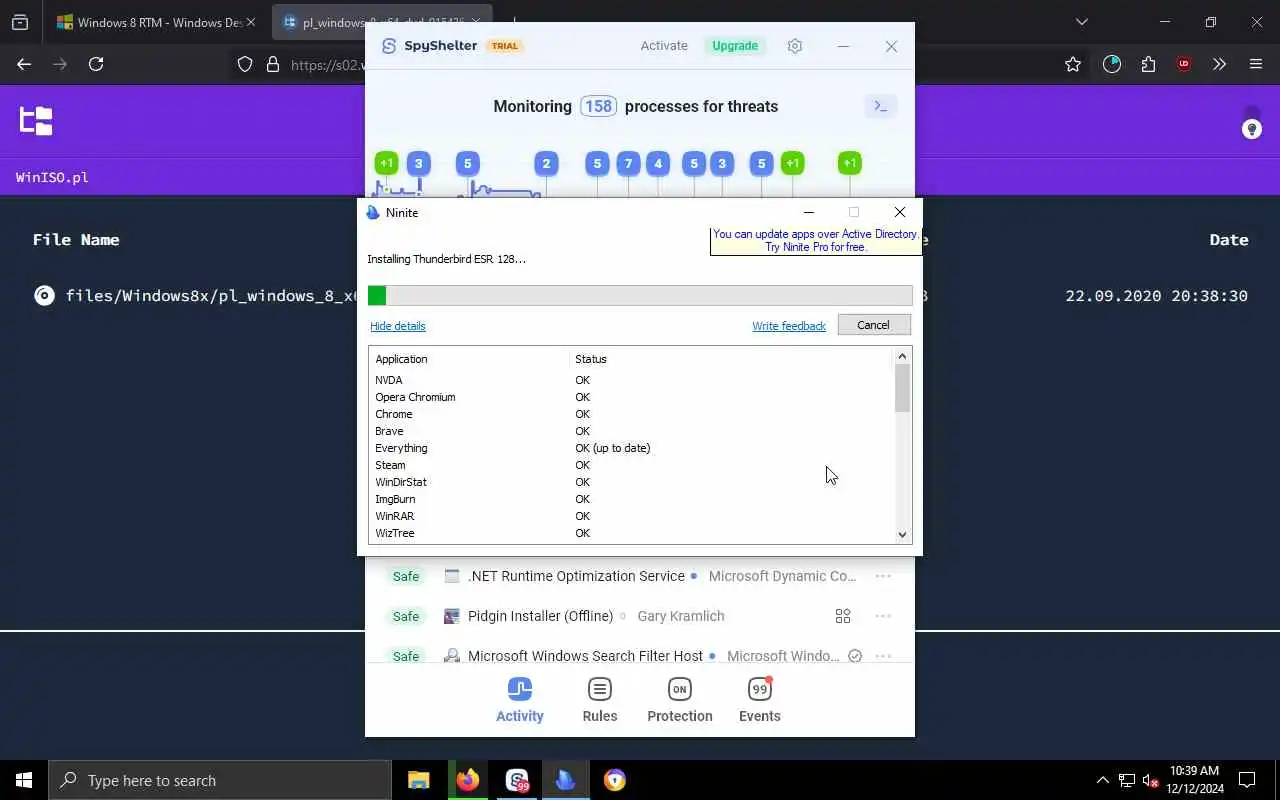Click verified check icon on Windows Search Filter Host
This screenshot has height=800, width=1280.
855,656
